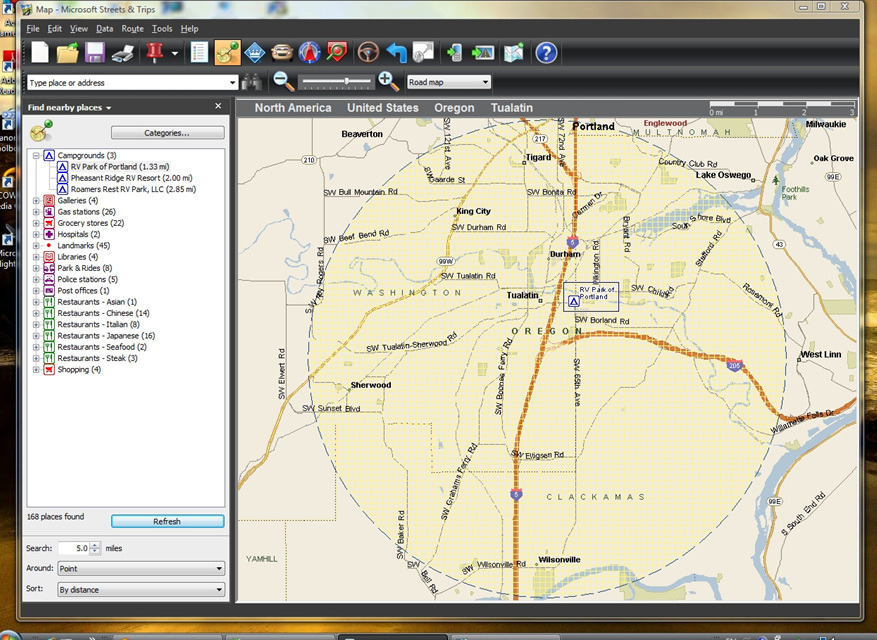
Task: Open the Route menu
Action: click(x=132, y=29)
